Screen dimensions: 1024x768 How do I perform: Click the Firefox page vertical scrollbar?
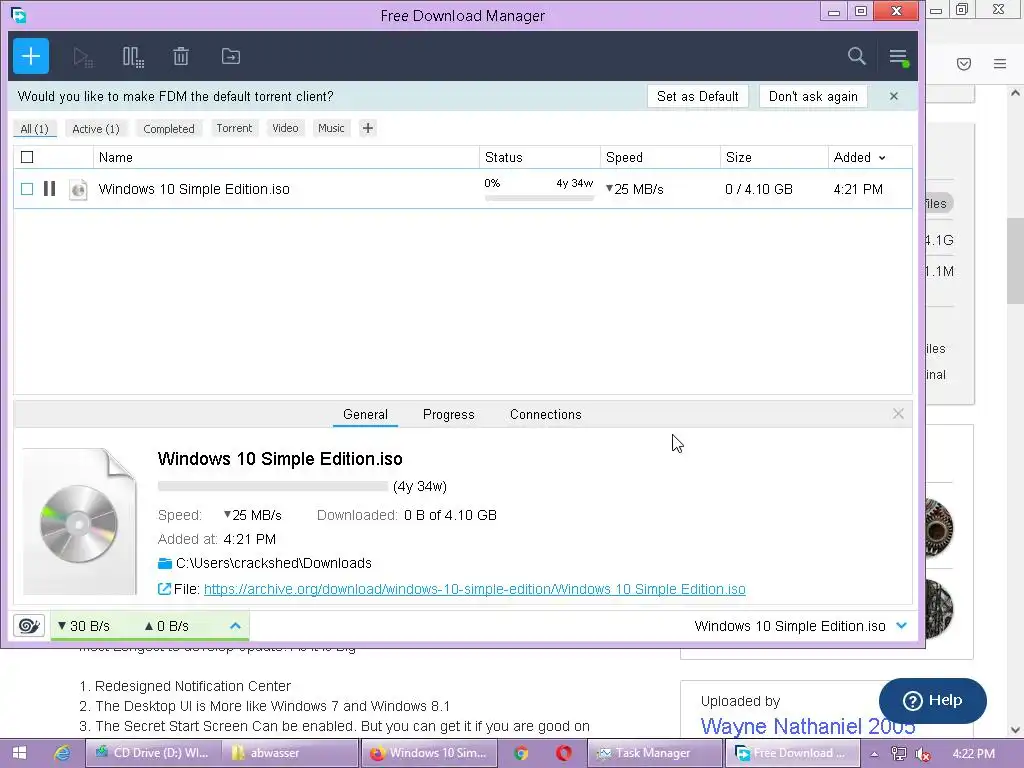coord(1015,261)
